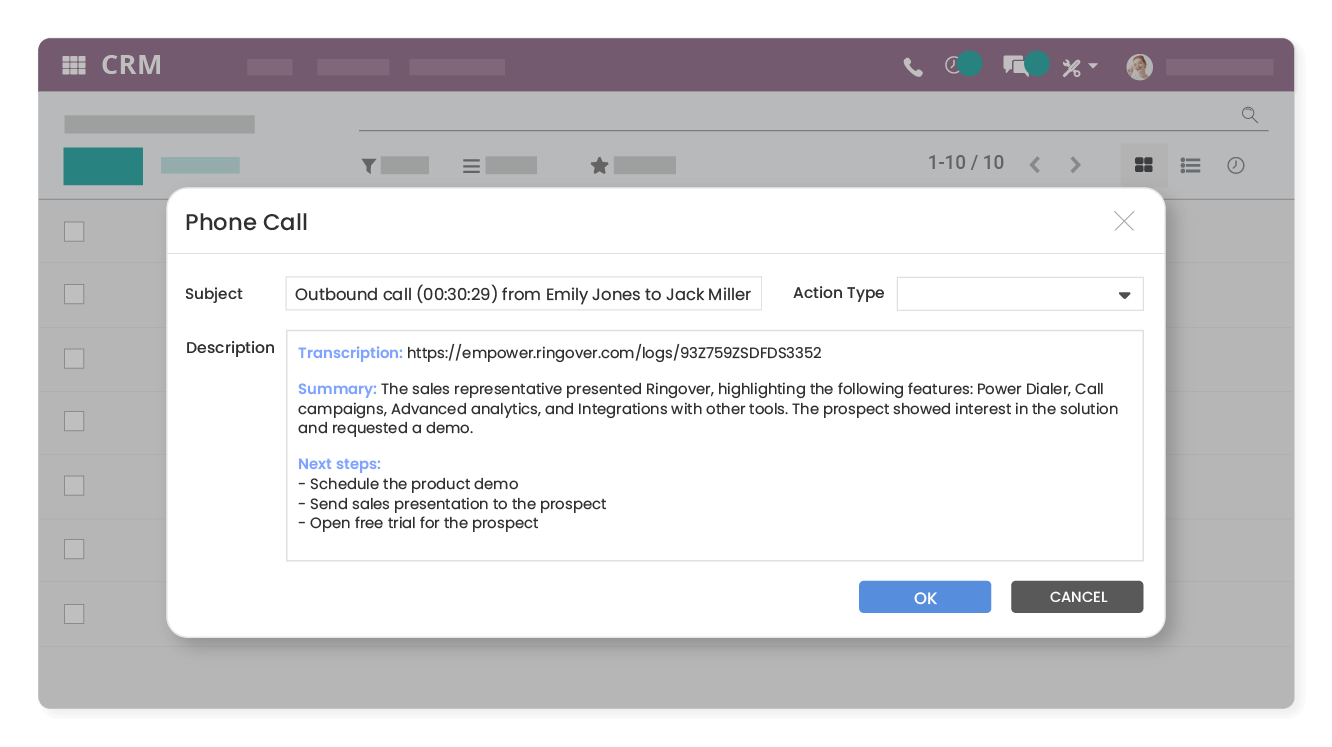Screen dimensions: 1332x747
Task: Tick the third row checkbox
Action: 74,358
